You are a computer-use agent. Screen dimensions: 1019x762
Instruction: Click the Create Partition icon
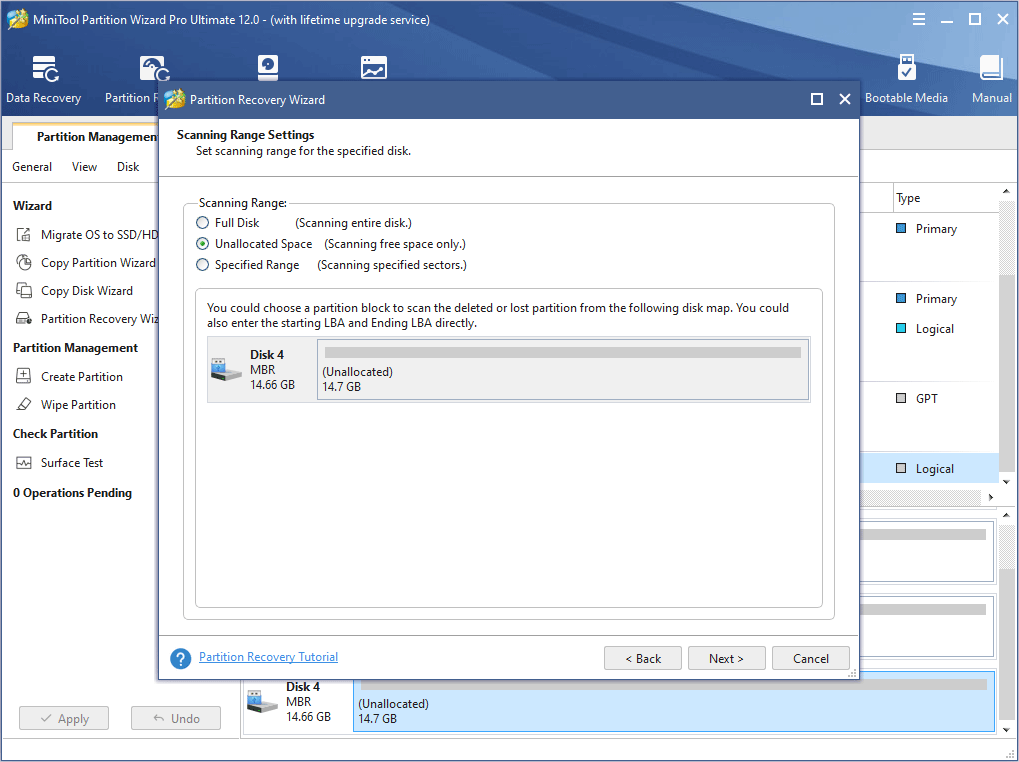23,376
